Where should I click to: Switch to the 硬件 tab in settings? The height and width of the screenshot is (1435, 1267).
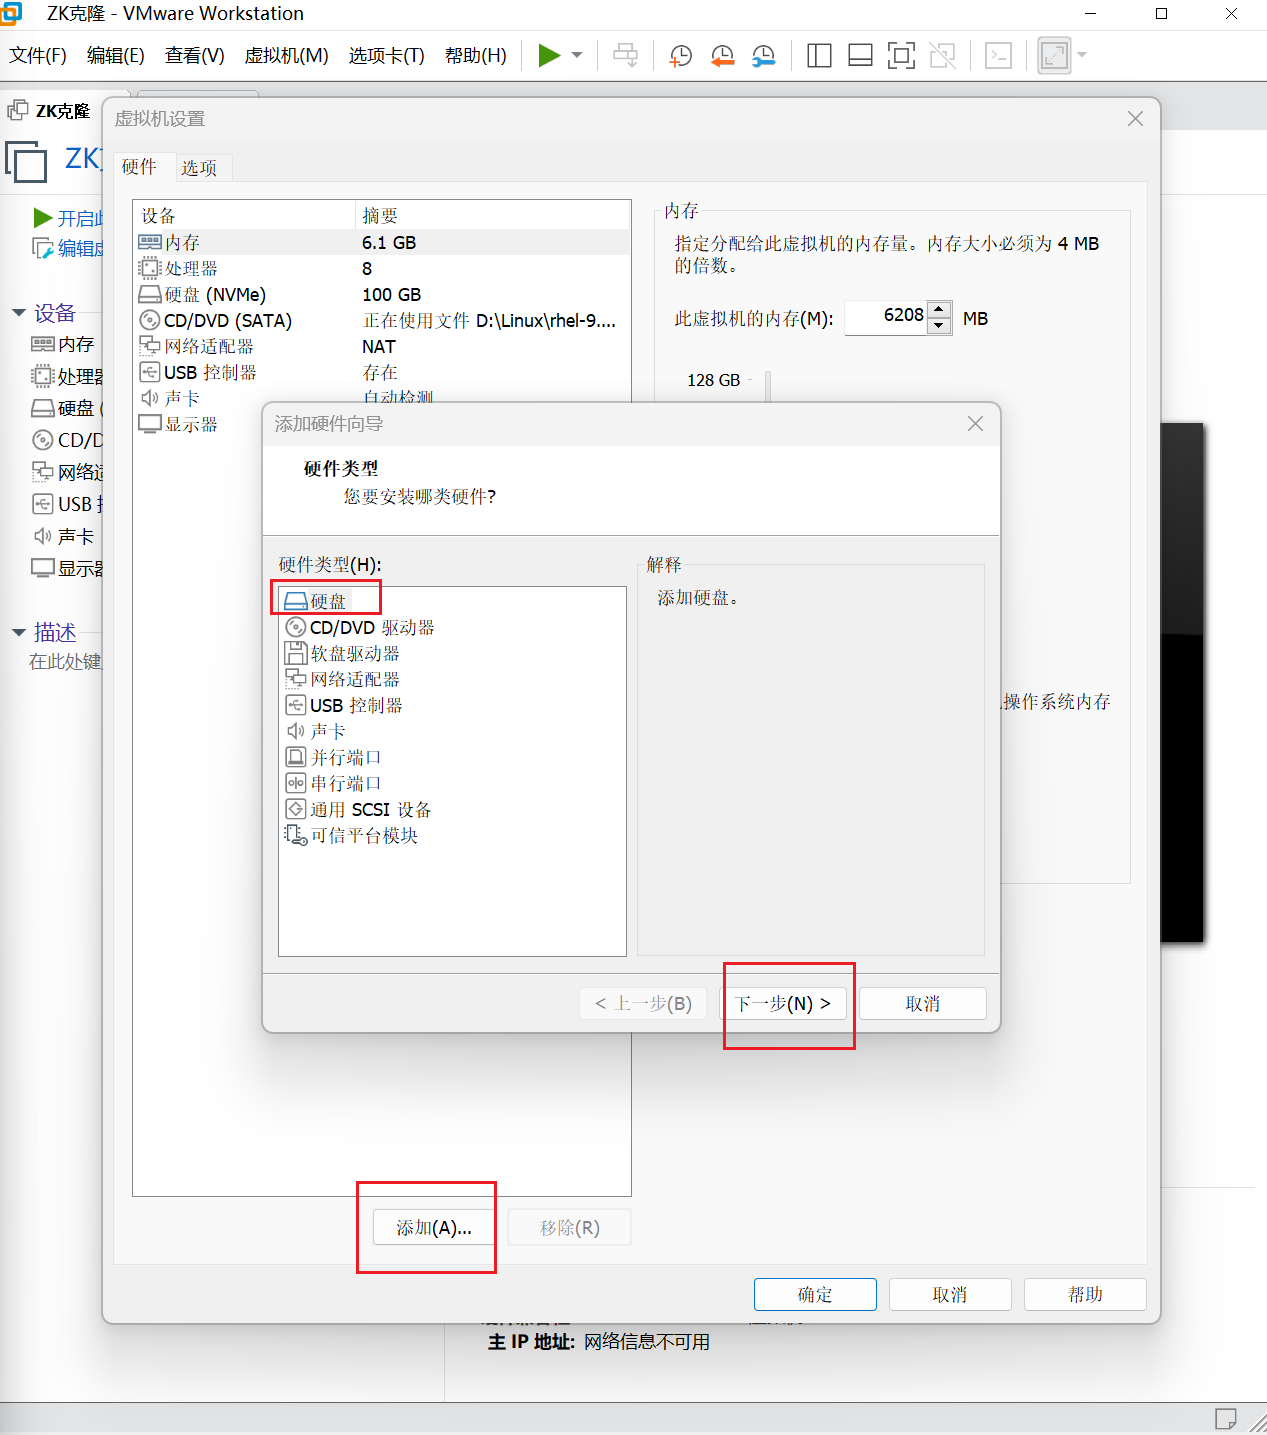pos(140,167)
